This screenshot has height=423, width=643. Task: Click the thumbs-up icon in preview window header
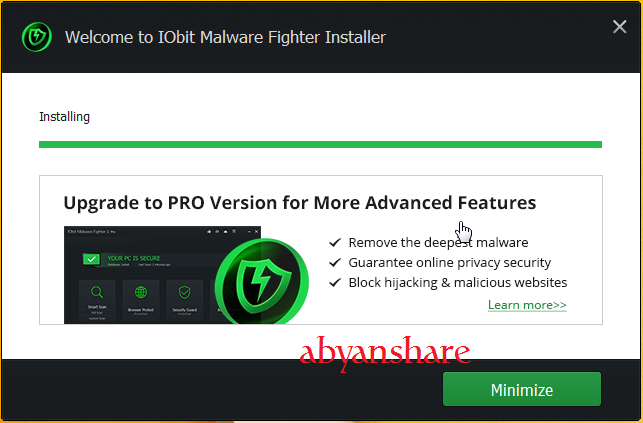tap(209, 232)
